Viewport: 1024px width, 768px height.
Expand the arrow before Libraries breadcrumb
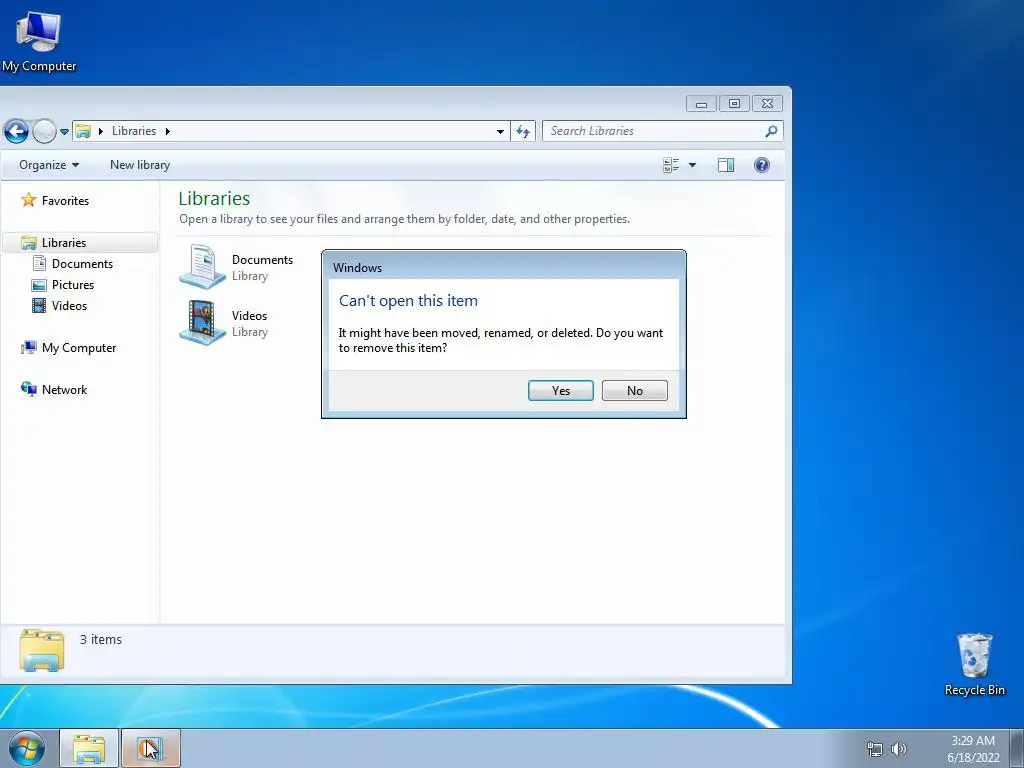pos(101,131)
